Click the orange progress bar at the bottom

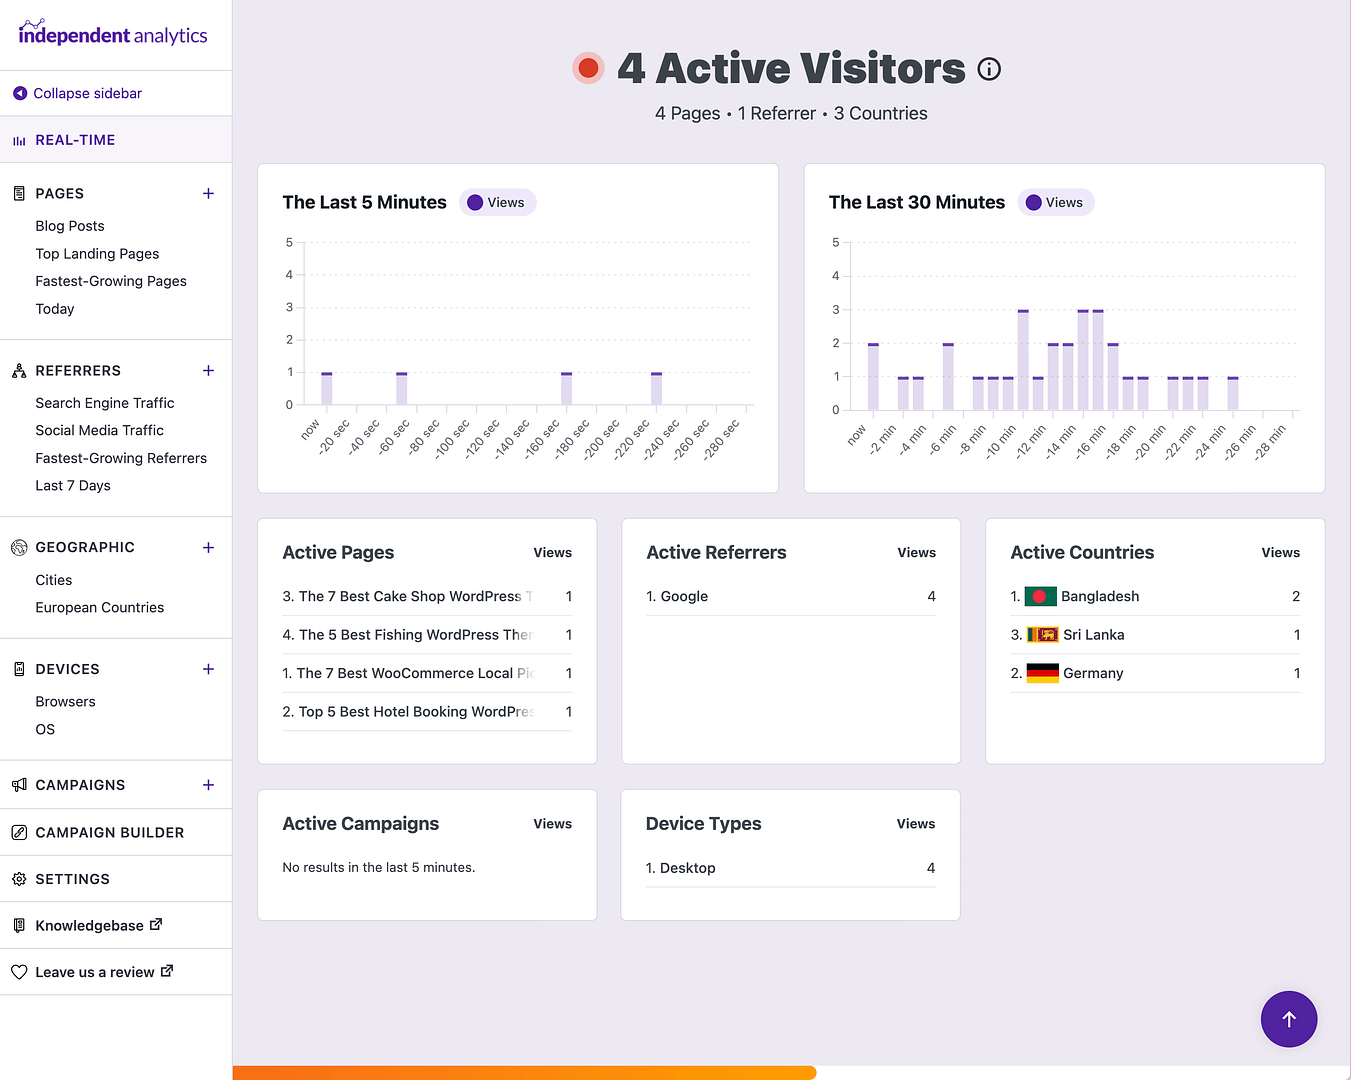(x=524, y=1072)
